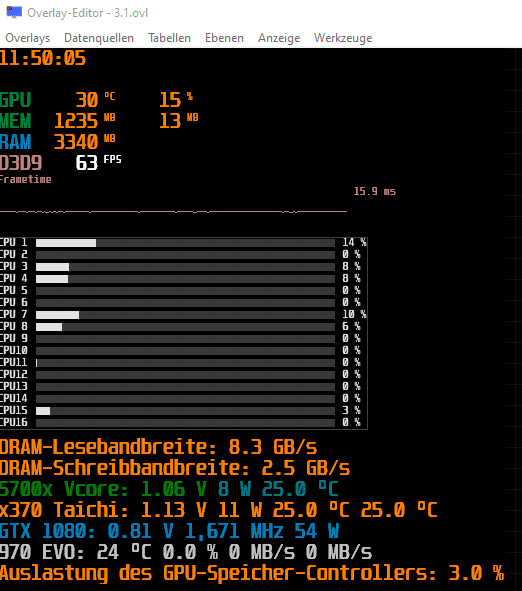Select the D3D9 63 FPS counter

pos(61,163)
